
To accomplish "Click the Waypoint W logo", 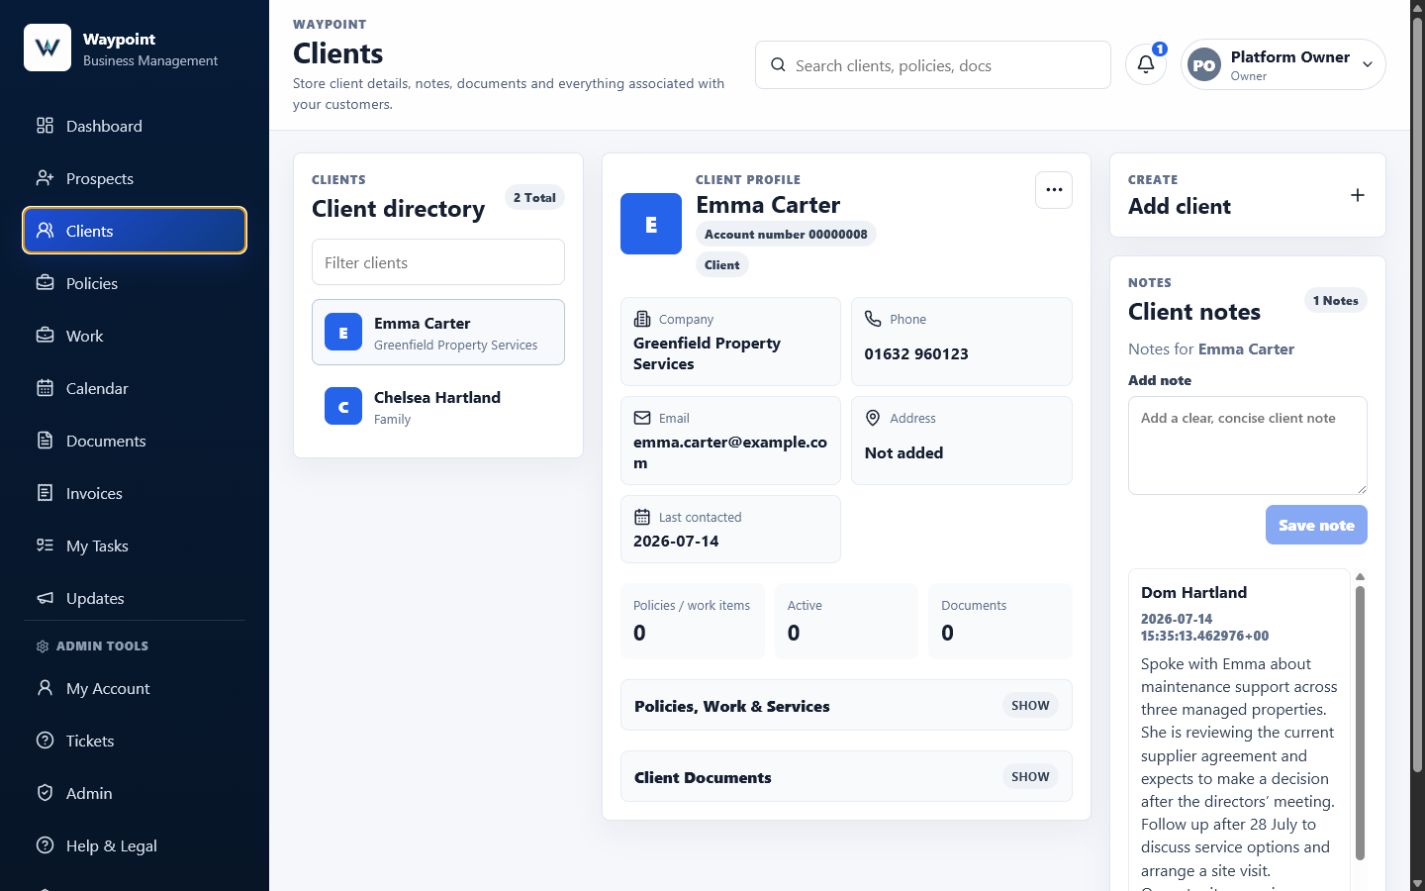I will 47,48.
